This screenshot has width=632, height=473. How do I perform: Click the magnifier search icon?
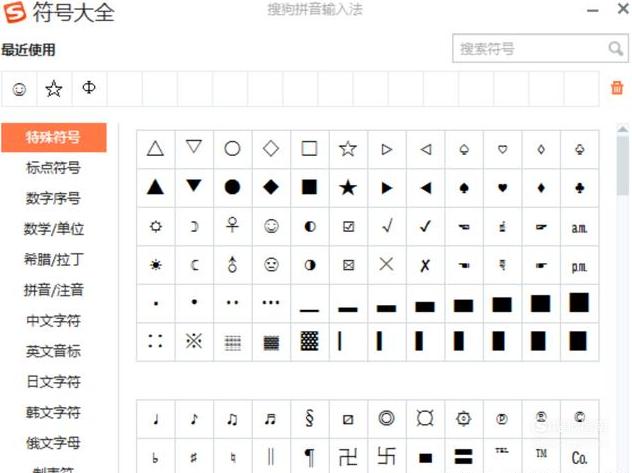click(x=615, y=49)
